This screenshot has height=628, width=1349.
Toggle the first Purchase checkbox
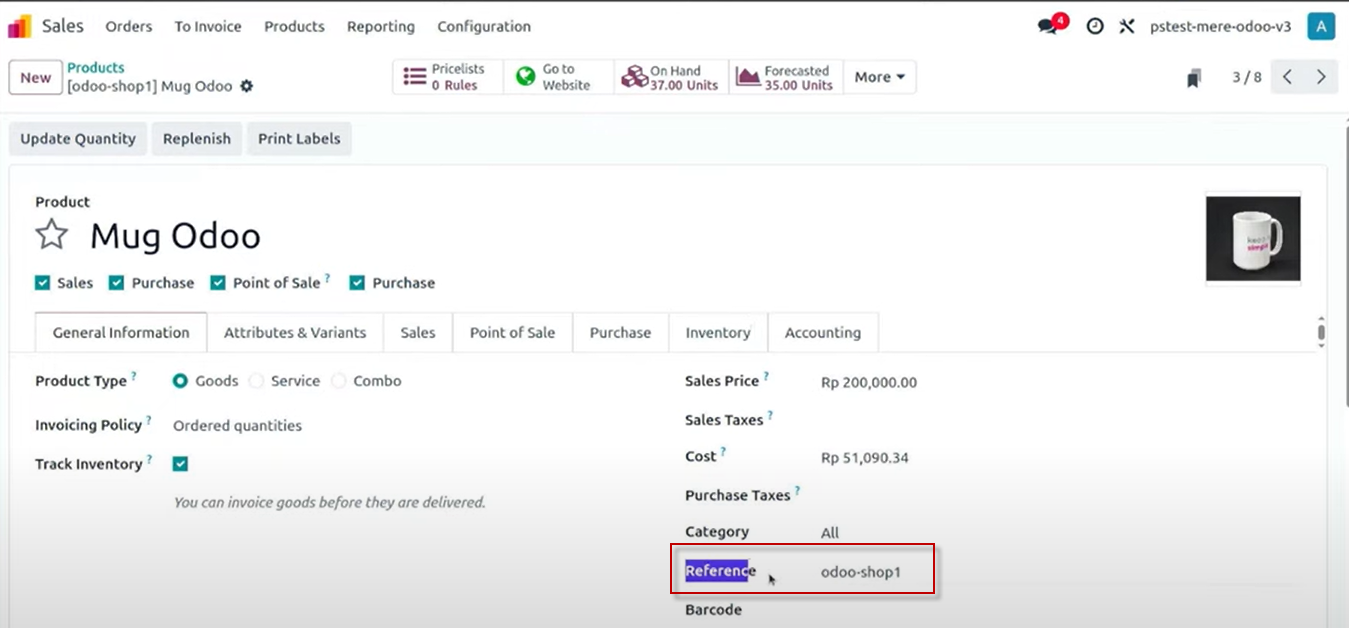116,283
